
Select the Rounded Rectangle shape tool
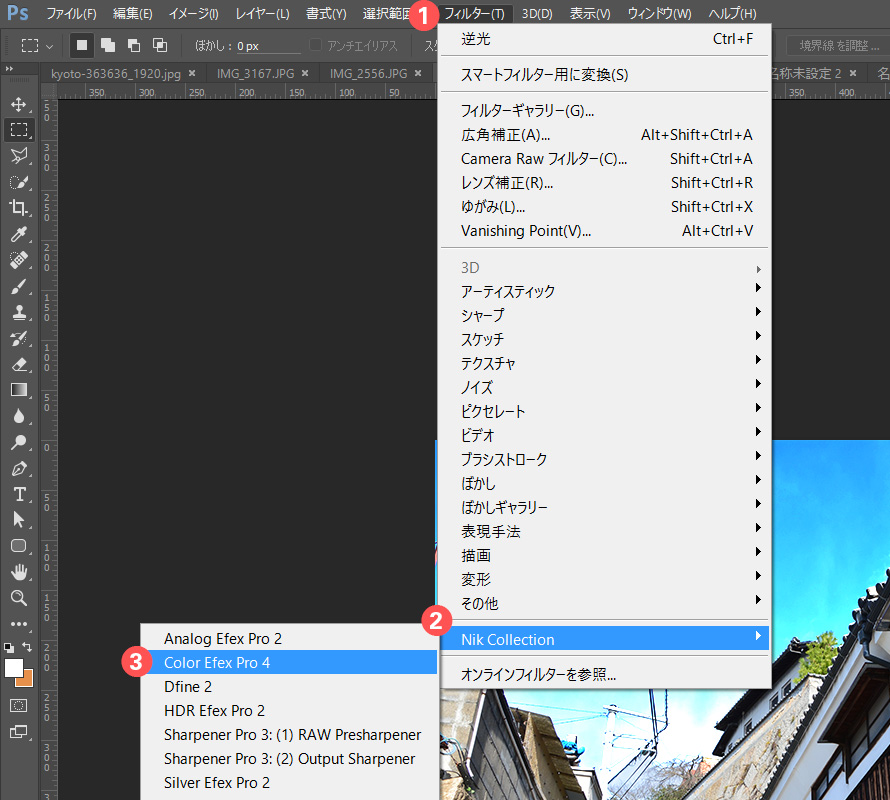(19, 546)
